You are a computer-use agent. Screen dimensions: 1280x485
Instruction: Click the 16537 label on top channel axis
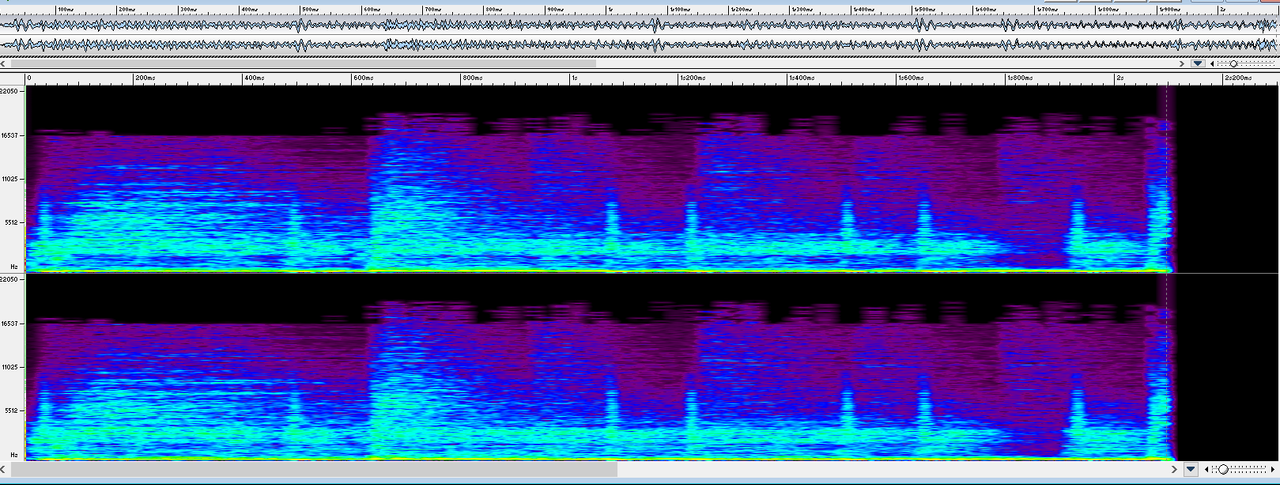click(x=9, y=134)
